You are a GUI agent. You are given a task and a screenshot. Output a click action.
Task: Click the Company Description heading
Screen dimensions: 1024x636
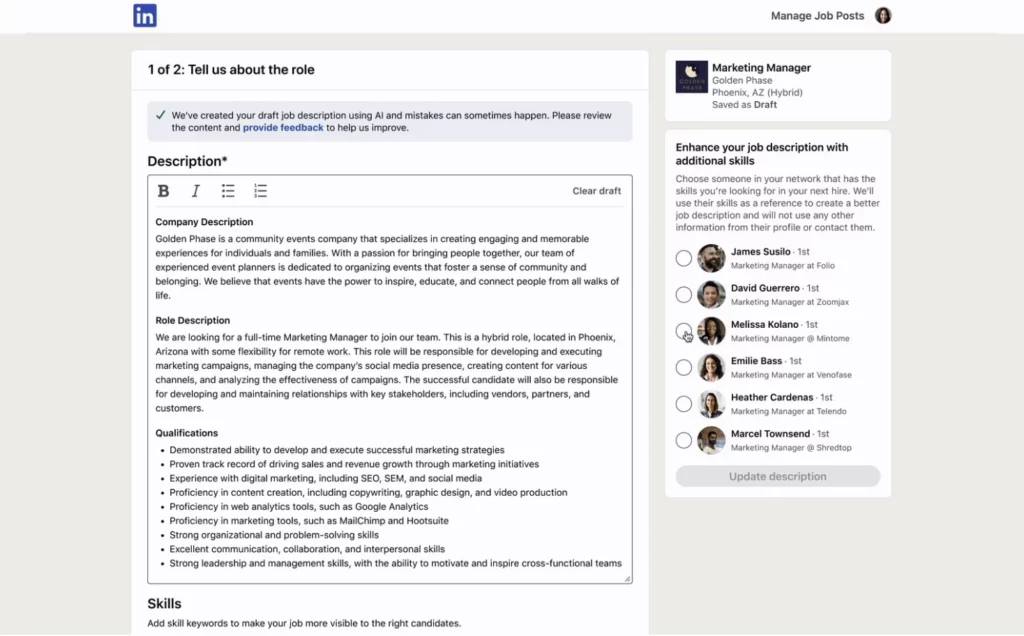tap(204, 222)
